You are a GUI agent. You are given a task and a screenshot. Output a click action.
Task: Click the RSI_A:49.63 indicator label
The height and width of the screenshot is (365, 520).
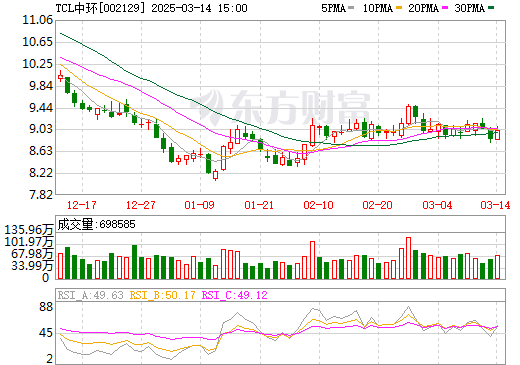coord(91,295)
